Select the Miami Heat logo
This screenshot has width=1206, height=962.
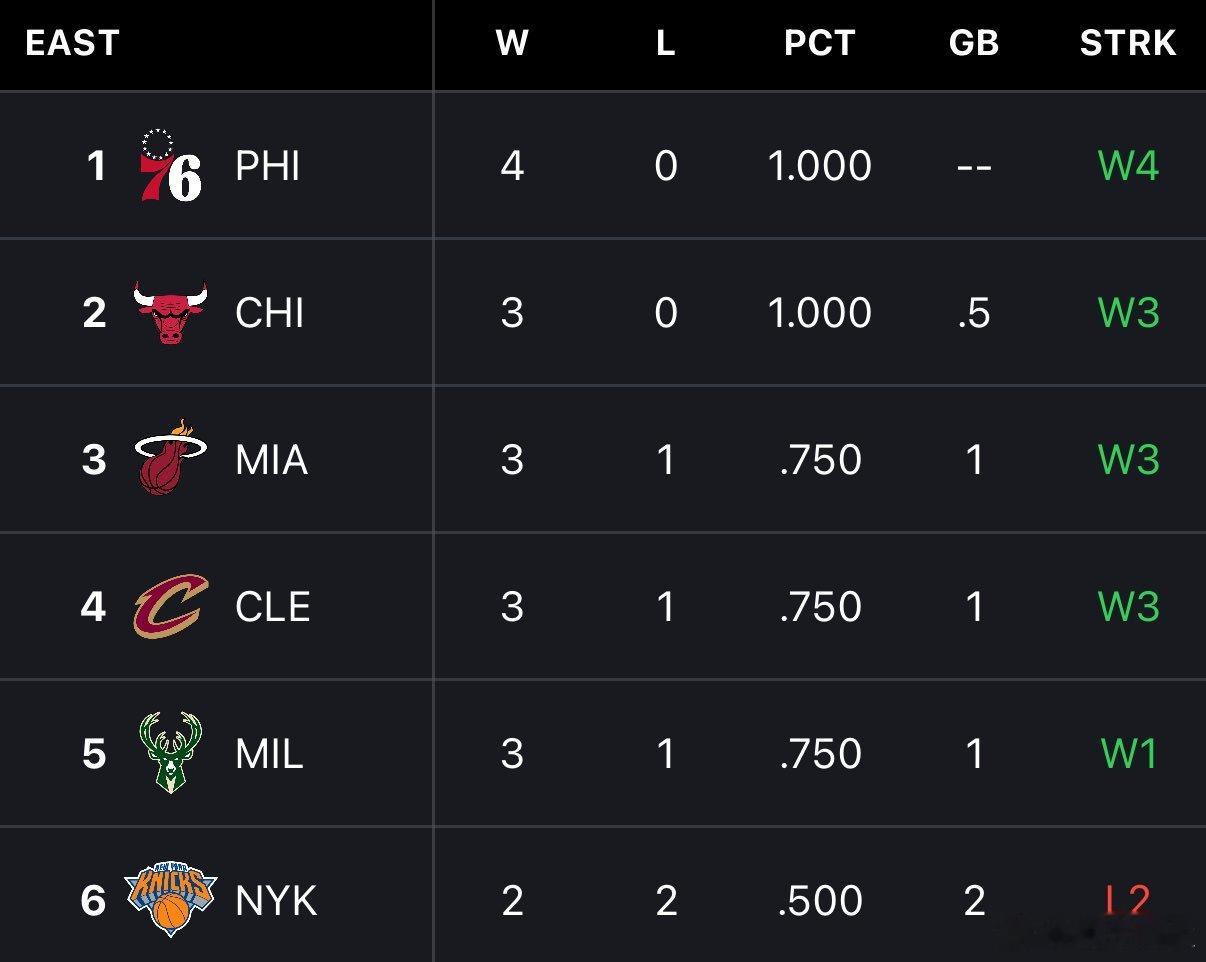coord(170,459)
